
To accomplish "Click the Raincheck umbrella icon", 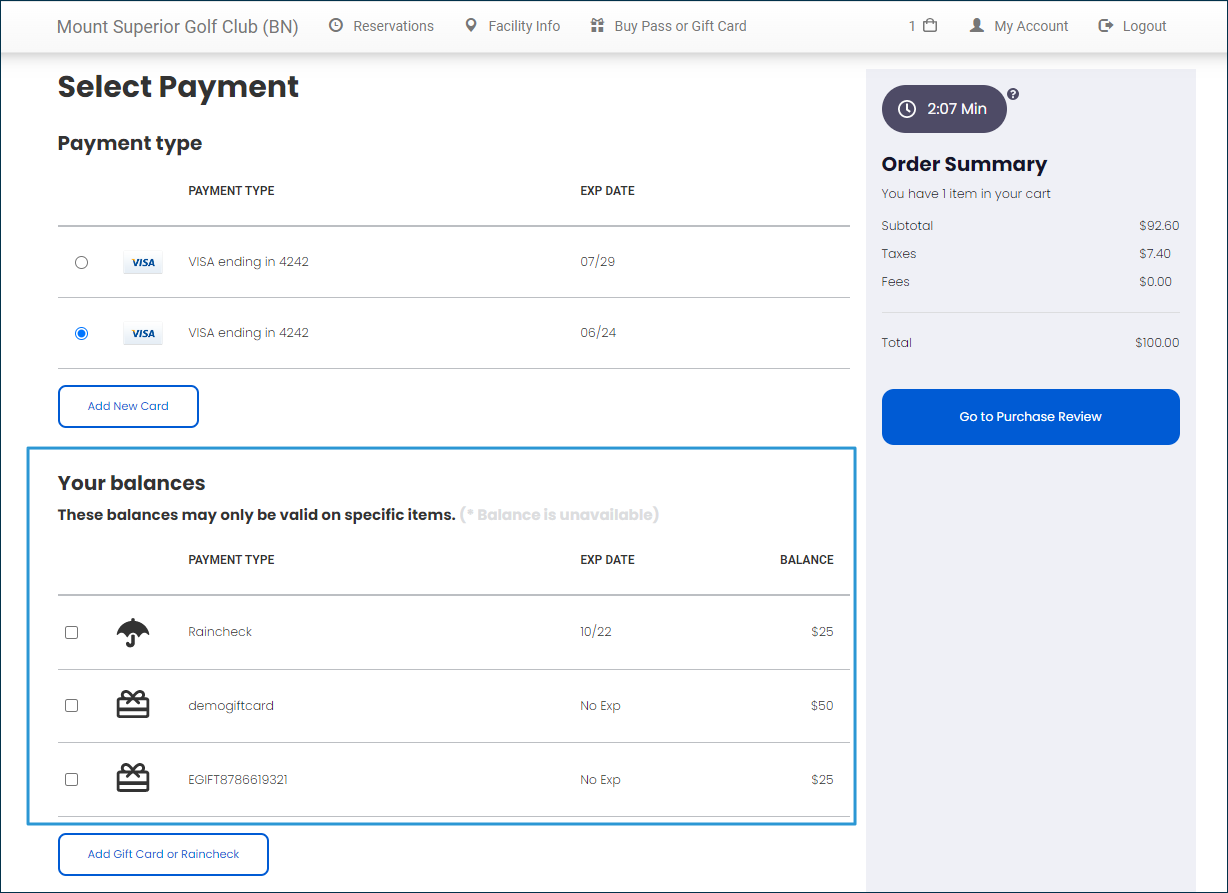I will click(x=133, y=632).
